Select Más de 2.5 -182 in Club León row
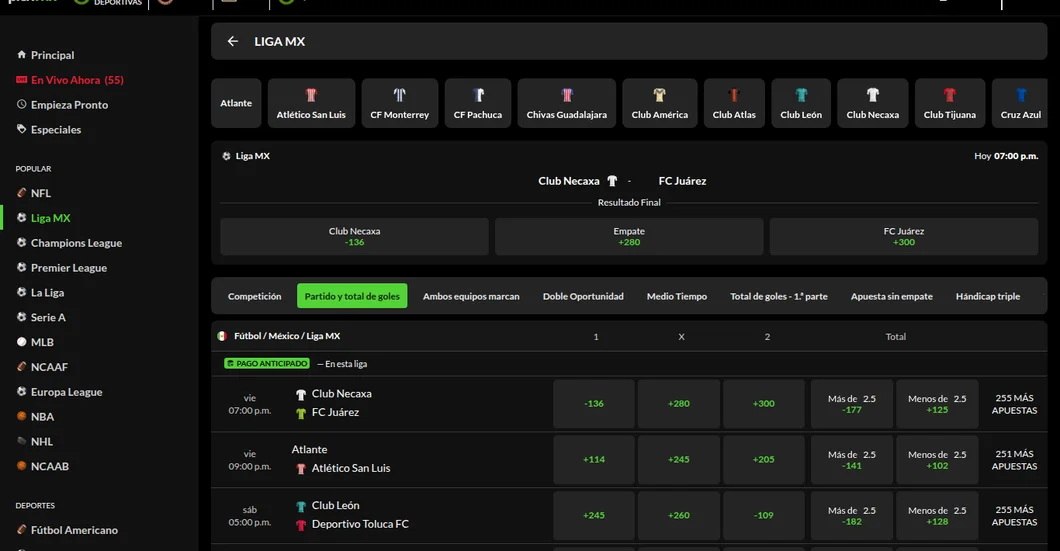 pyautogui.click(x=852, y=515)
